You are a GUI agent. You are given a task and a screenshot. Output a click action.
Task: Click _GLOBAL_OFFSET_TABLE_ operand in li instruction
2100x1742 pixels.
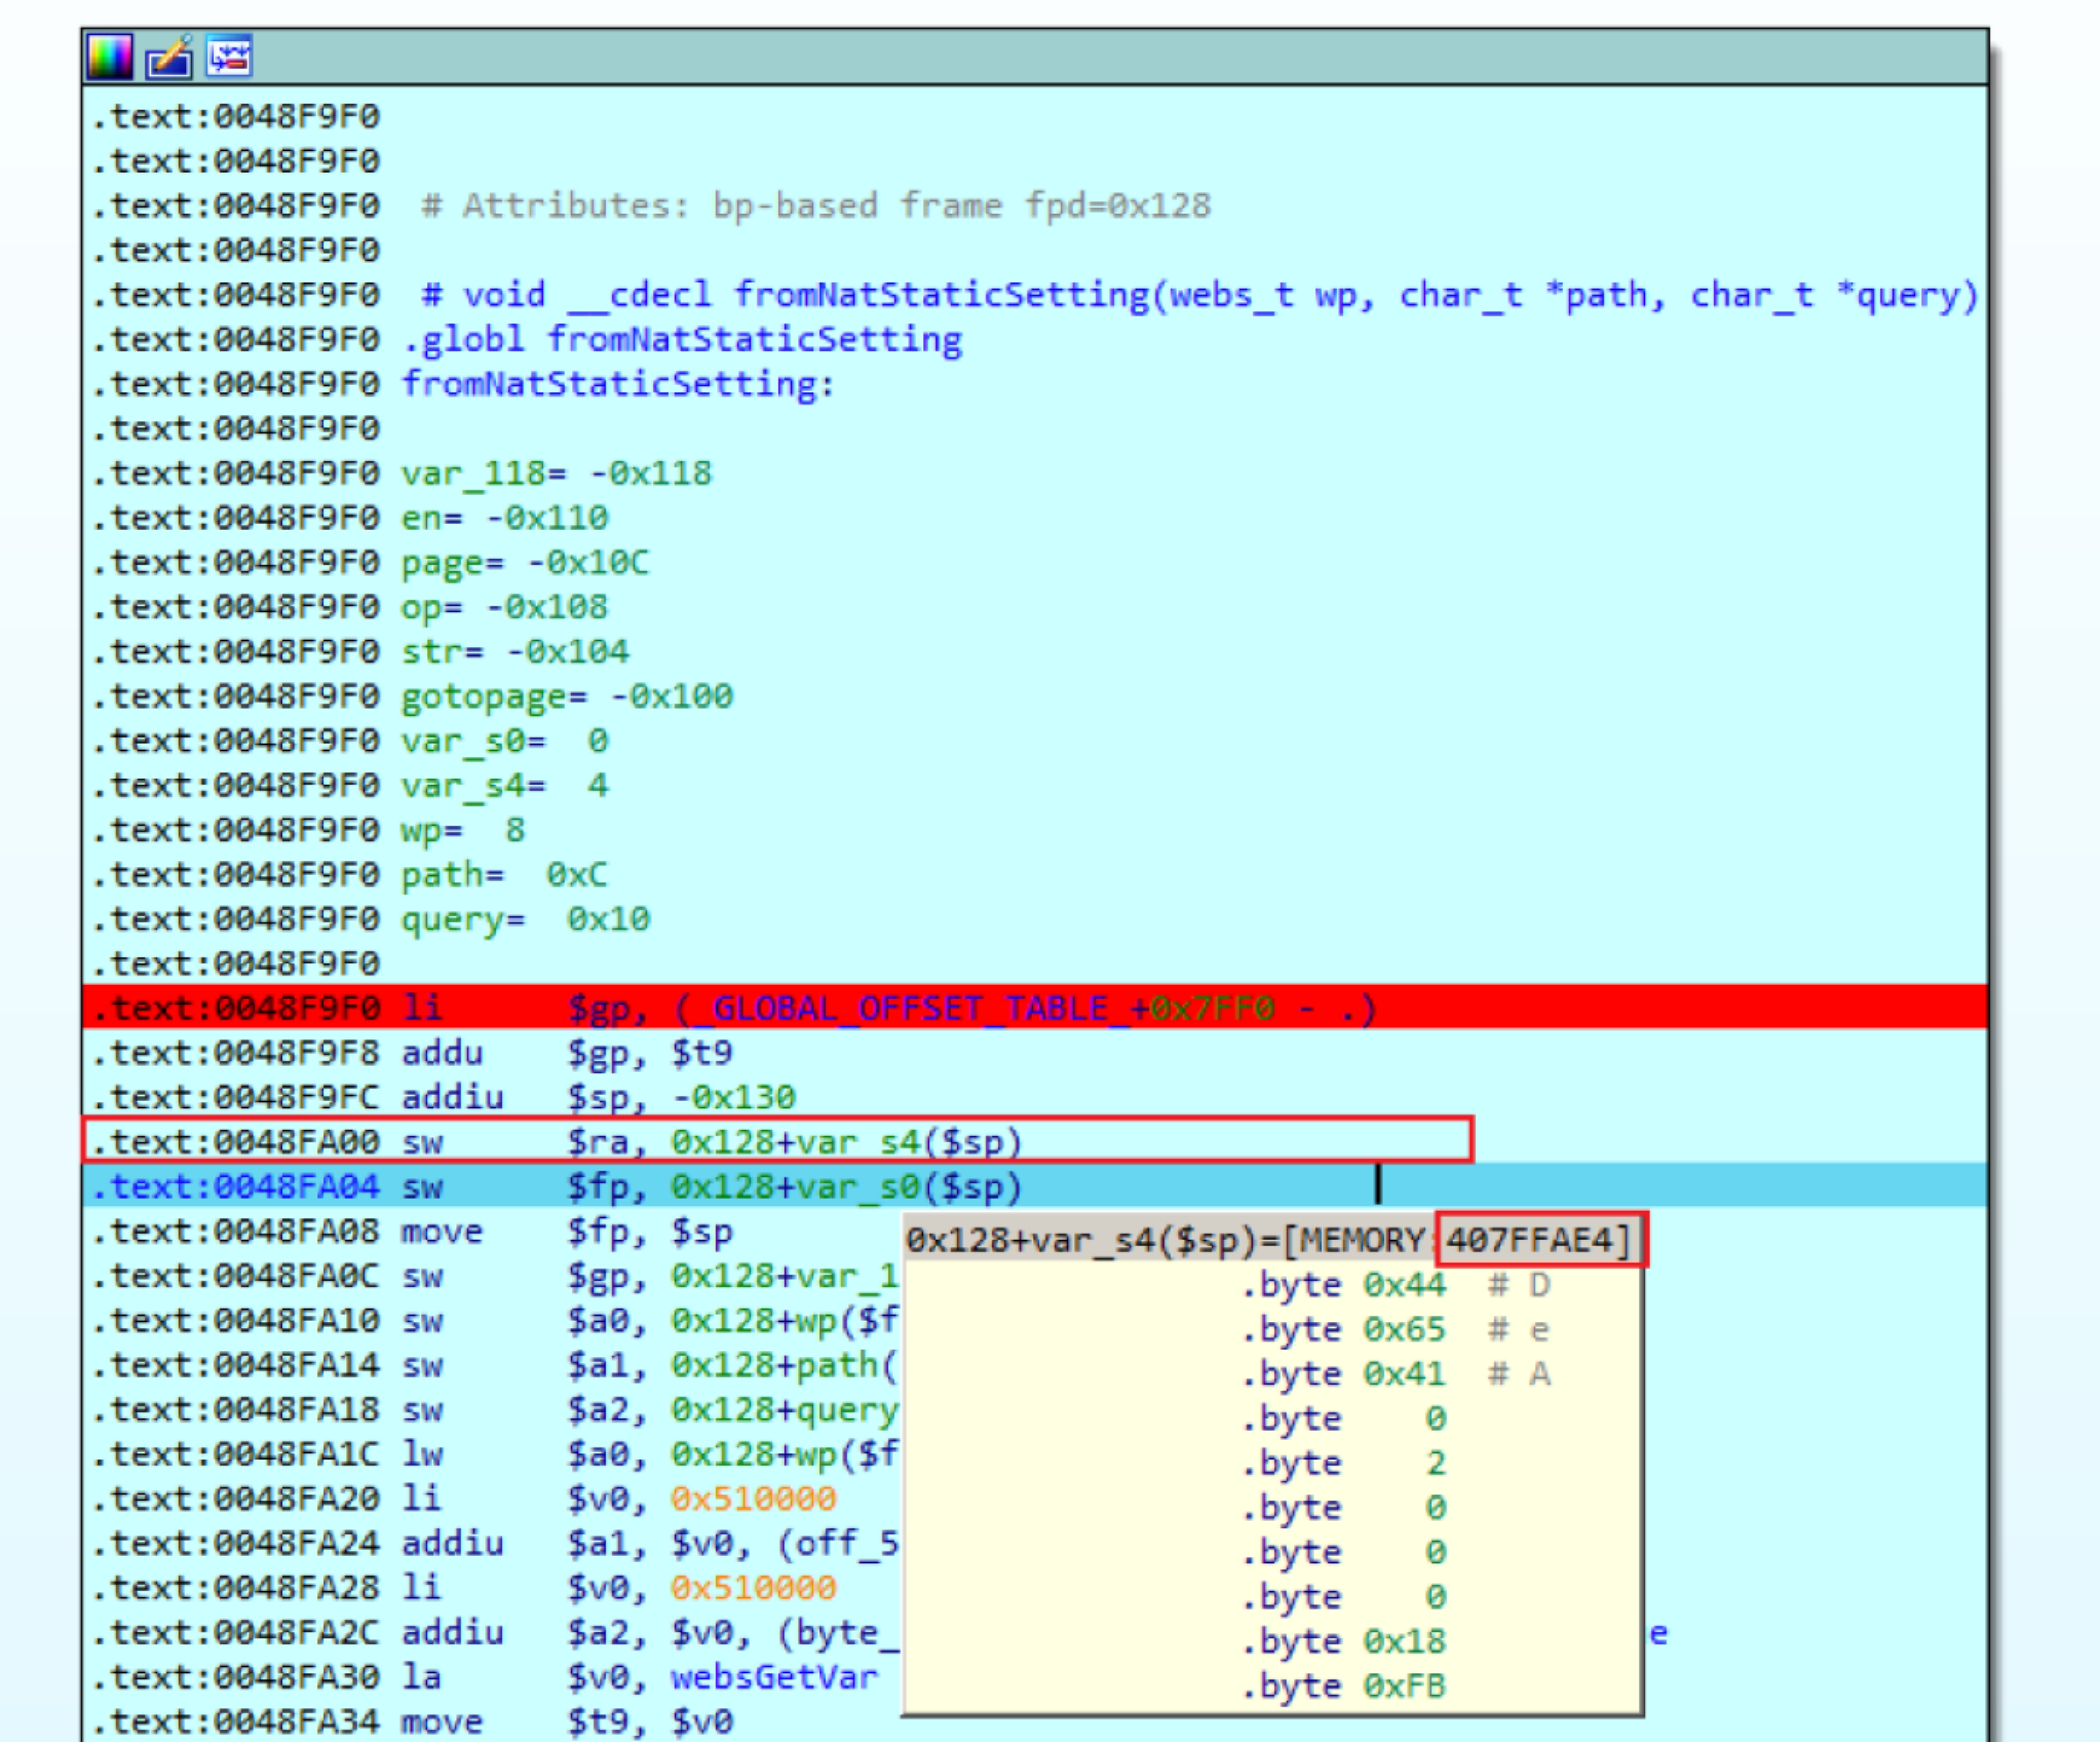pyautogui.click(x=908, y=1008)
